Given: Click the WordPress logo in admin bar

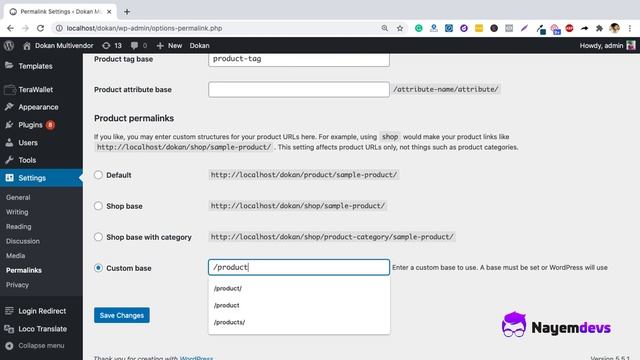Looking at the screenshot, I should tap(9, 45).
